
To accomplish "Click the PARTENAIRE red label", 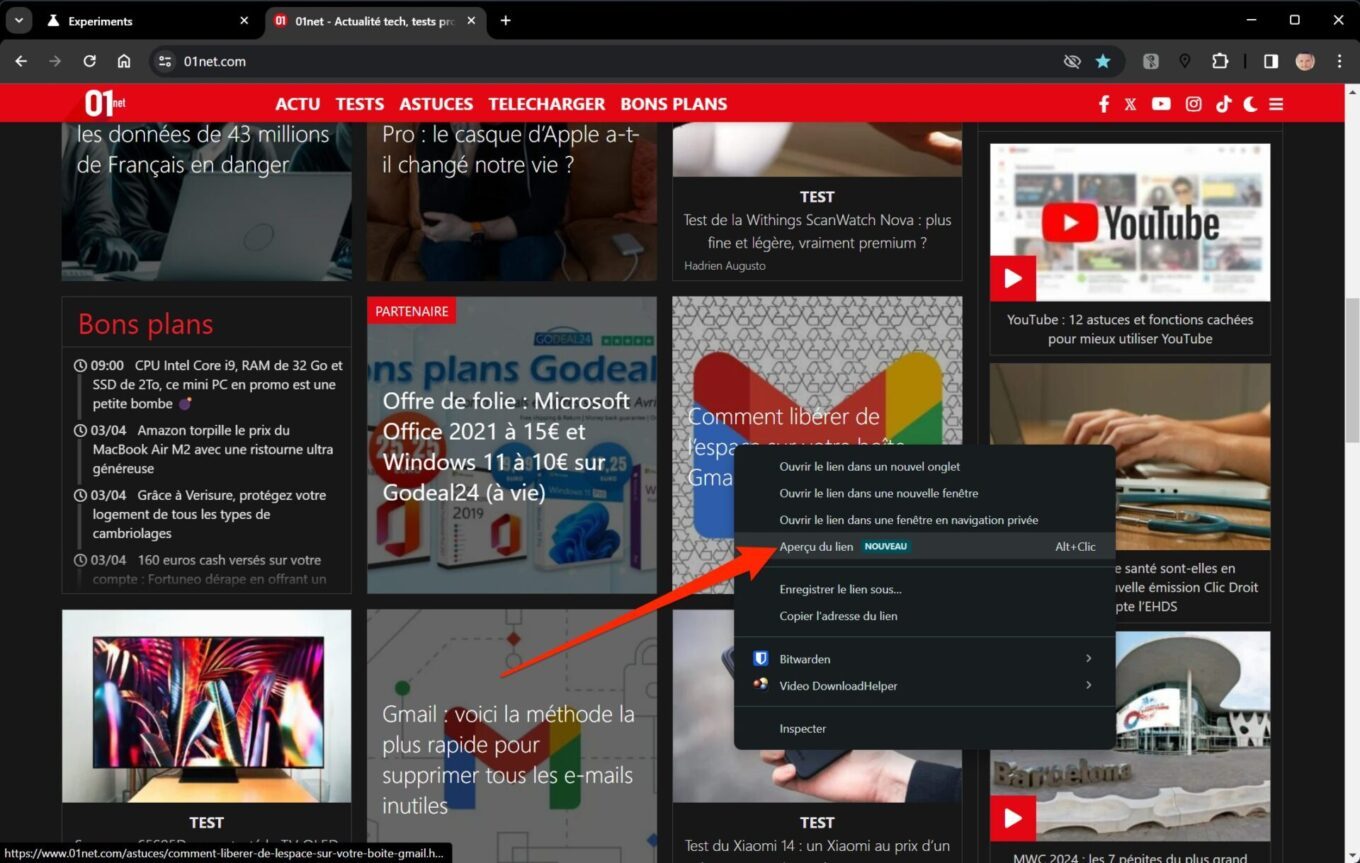I will click(411, 311).
